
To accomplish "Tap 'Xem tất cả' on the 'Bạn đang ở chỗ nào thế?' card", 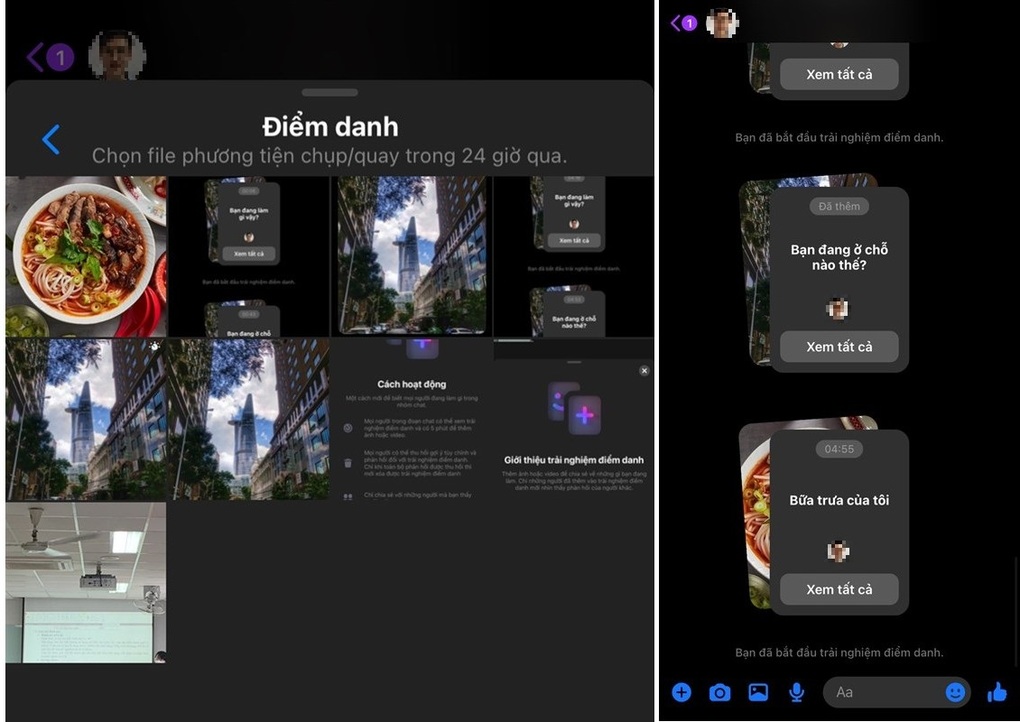I will click(x=839, y=347).
